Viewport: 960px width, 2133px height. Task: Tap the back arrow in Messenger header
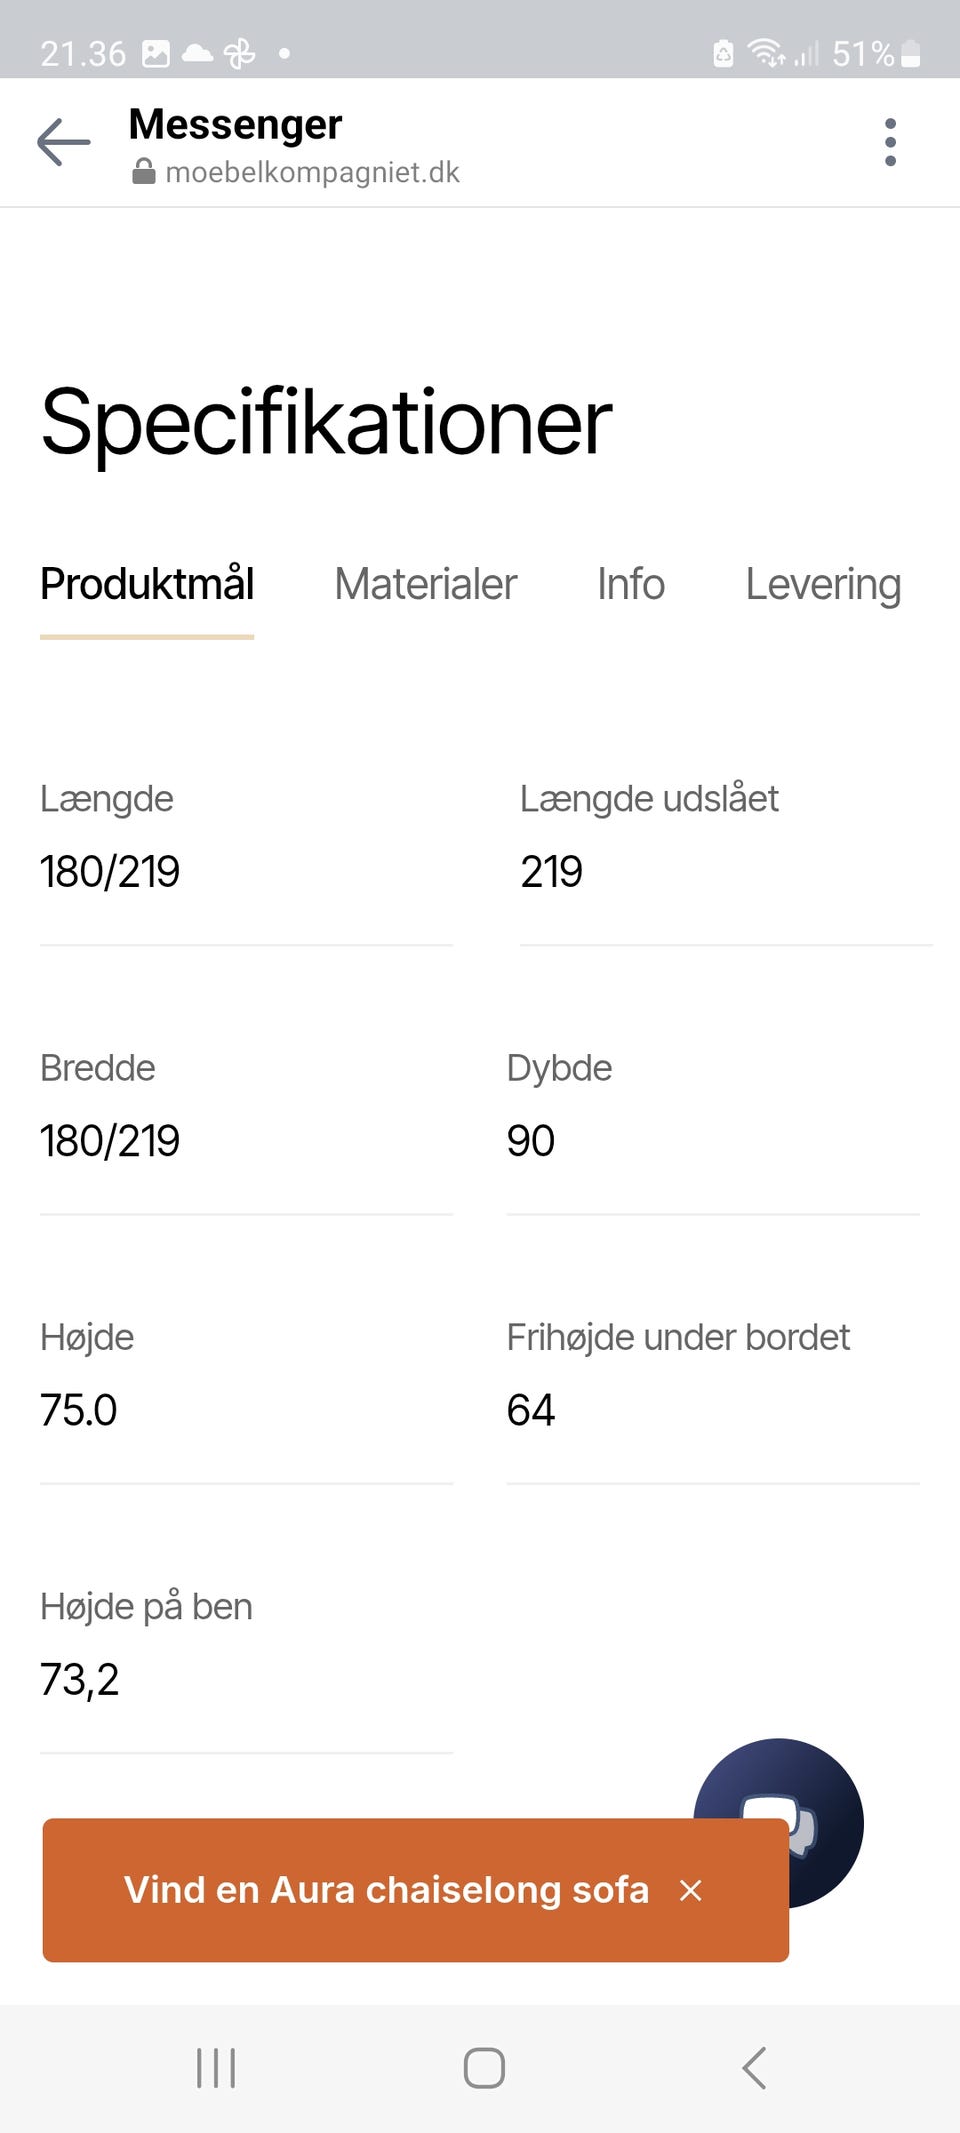pyautogui.click(x=63, y=143)
